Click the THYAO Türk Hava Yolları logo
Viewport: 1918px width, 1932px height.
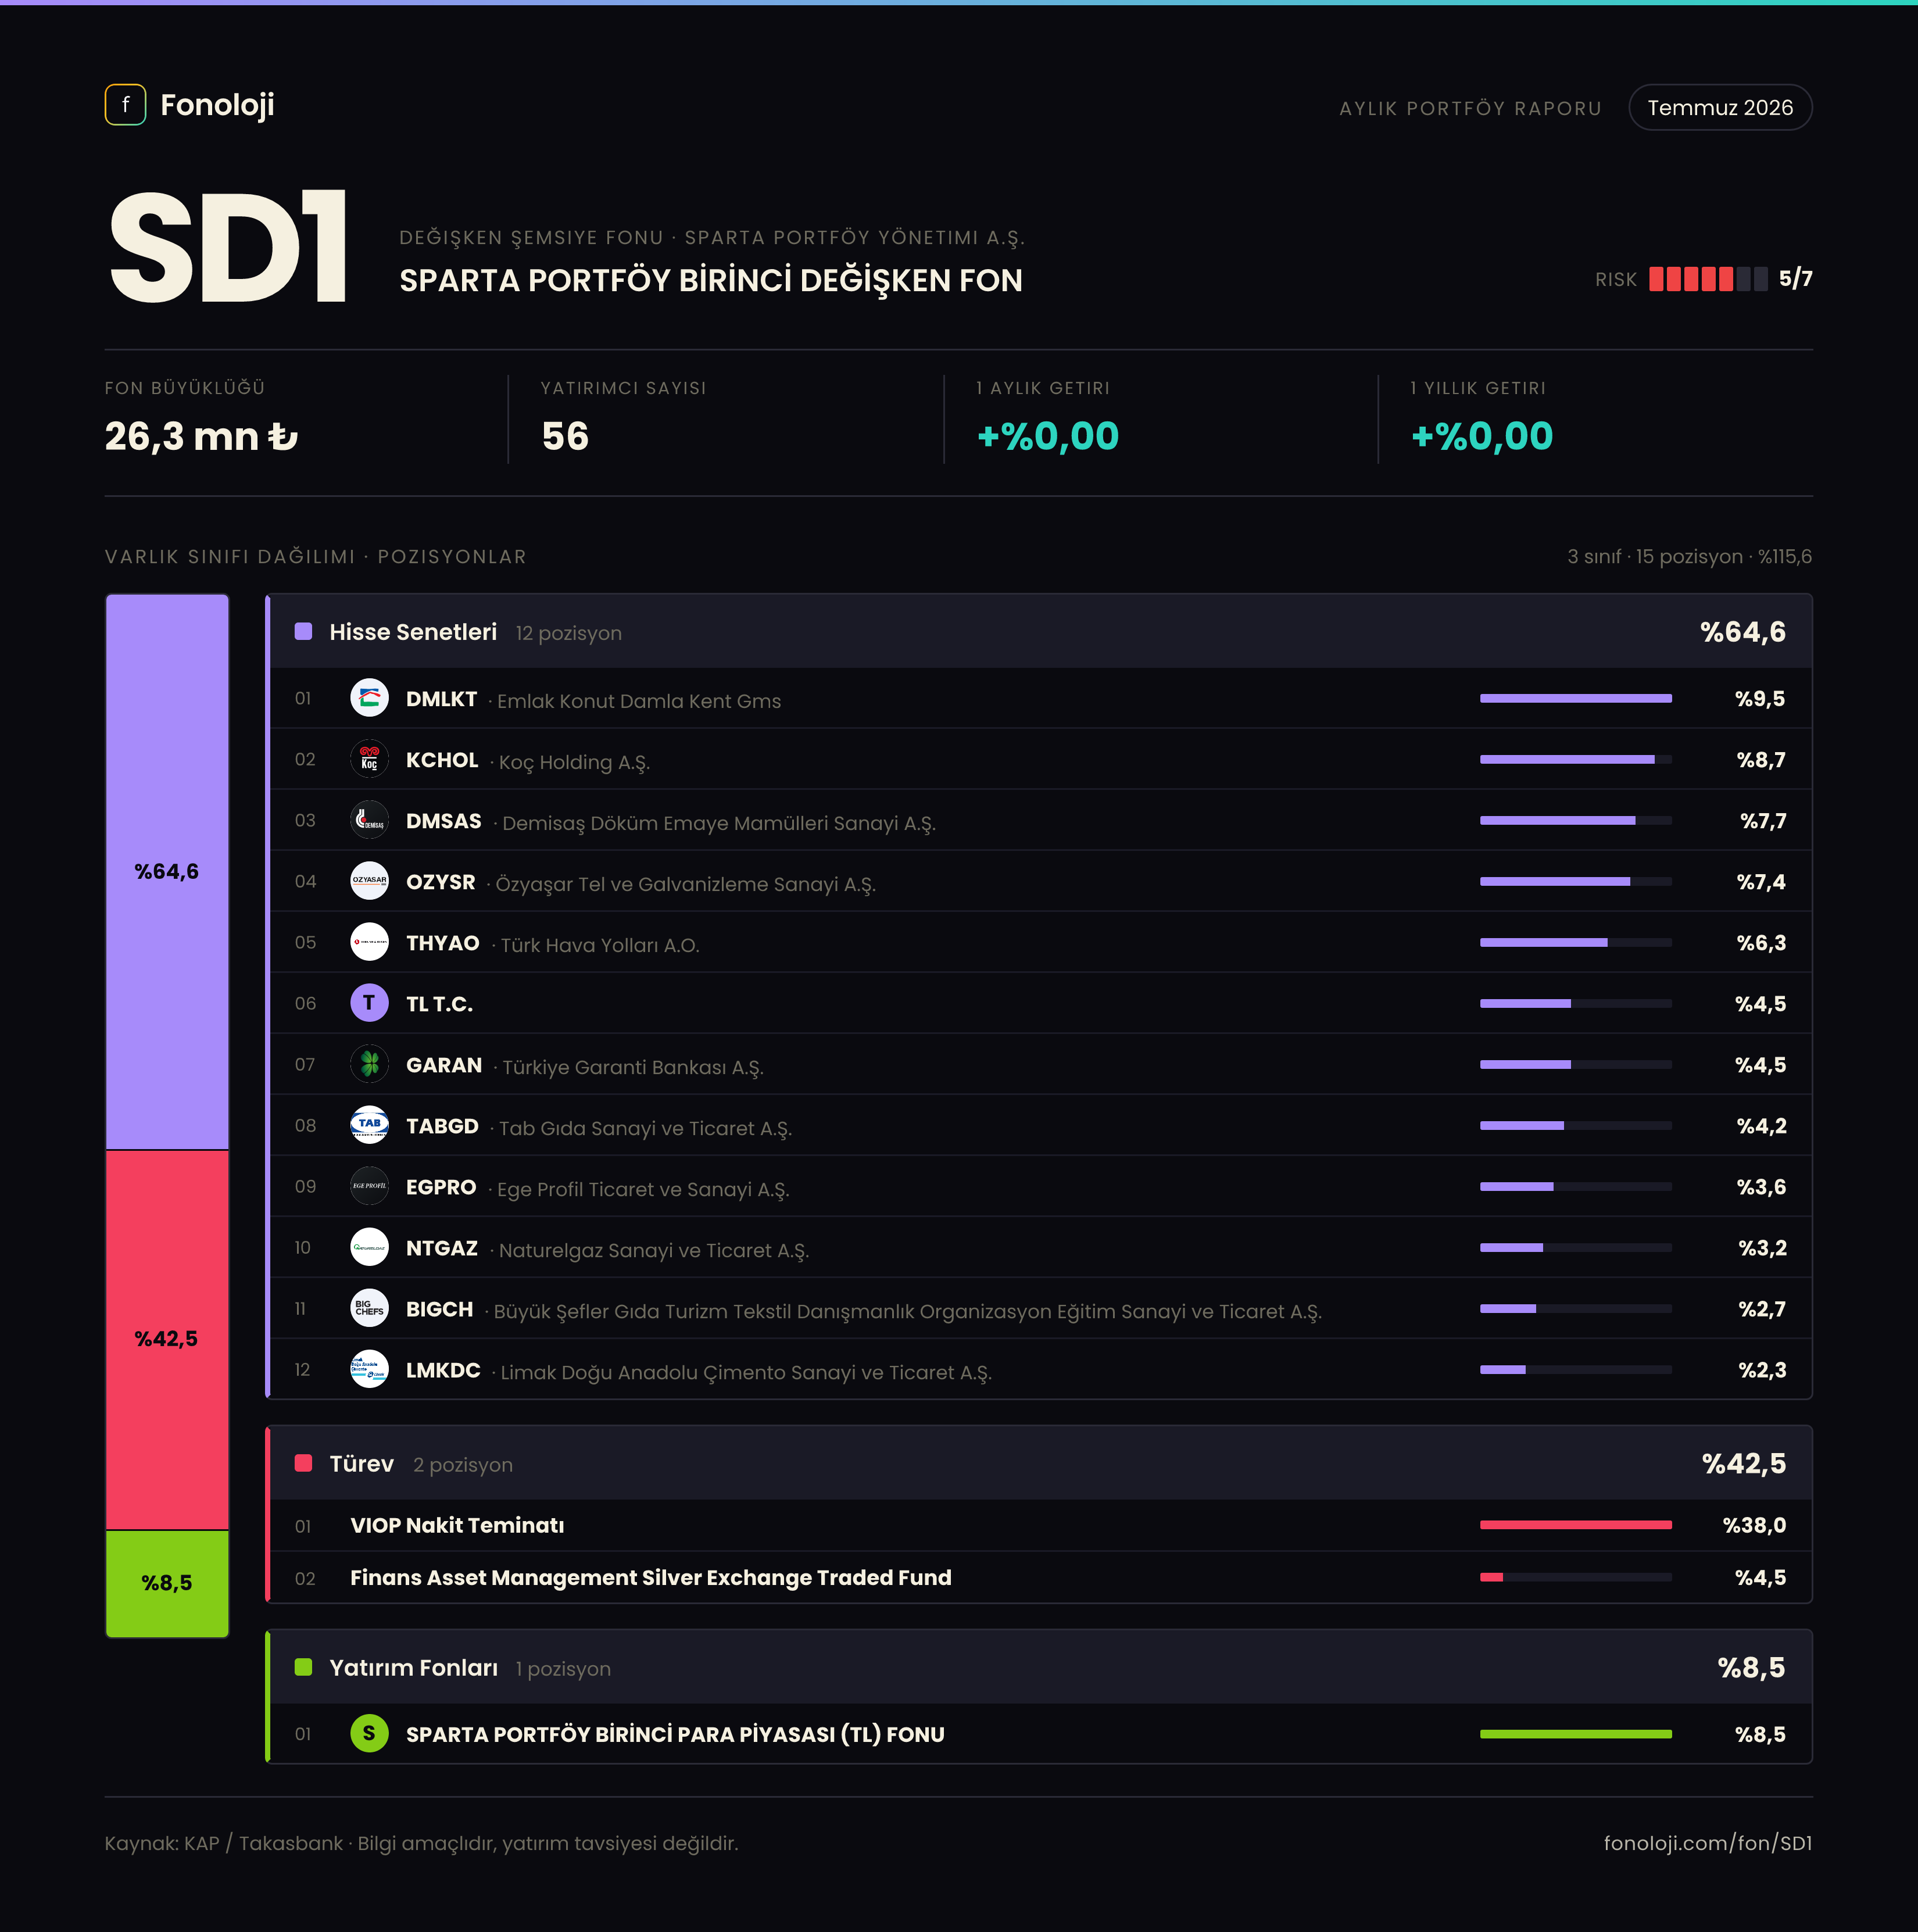[369, 942]
